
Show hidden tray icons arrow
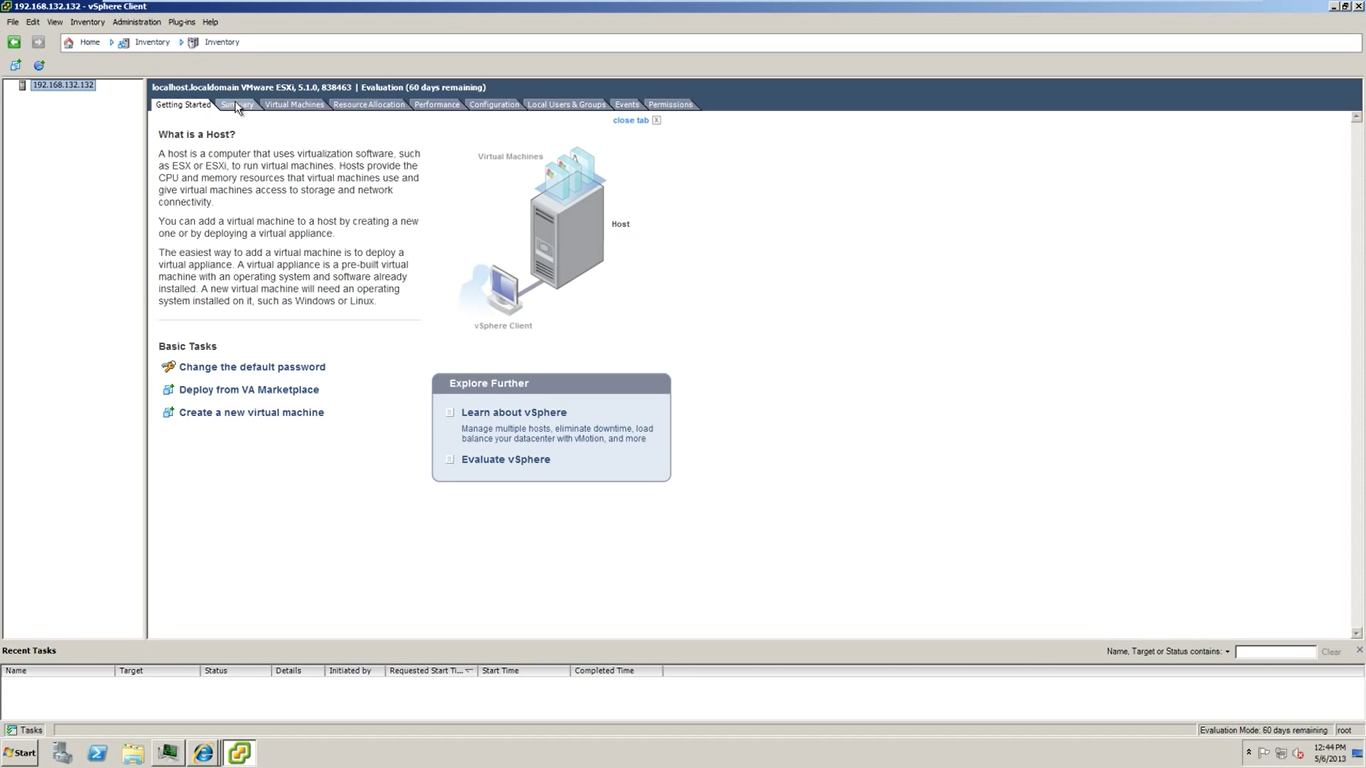pyautogui.click(x=1248, y=752)
